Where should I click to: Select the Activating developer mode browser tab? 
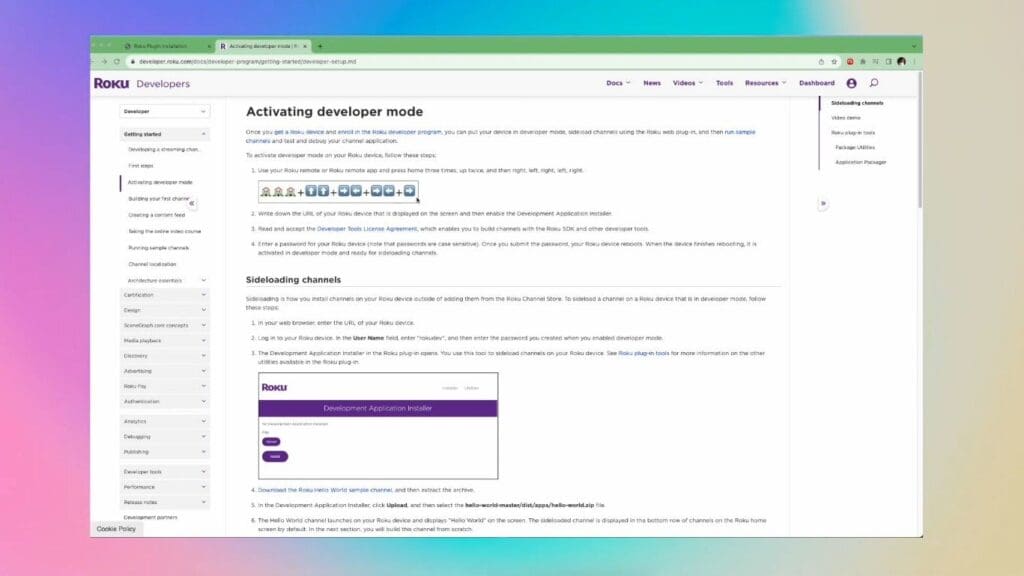coord(263,46)
